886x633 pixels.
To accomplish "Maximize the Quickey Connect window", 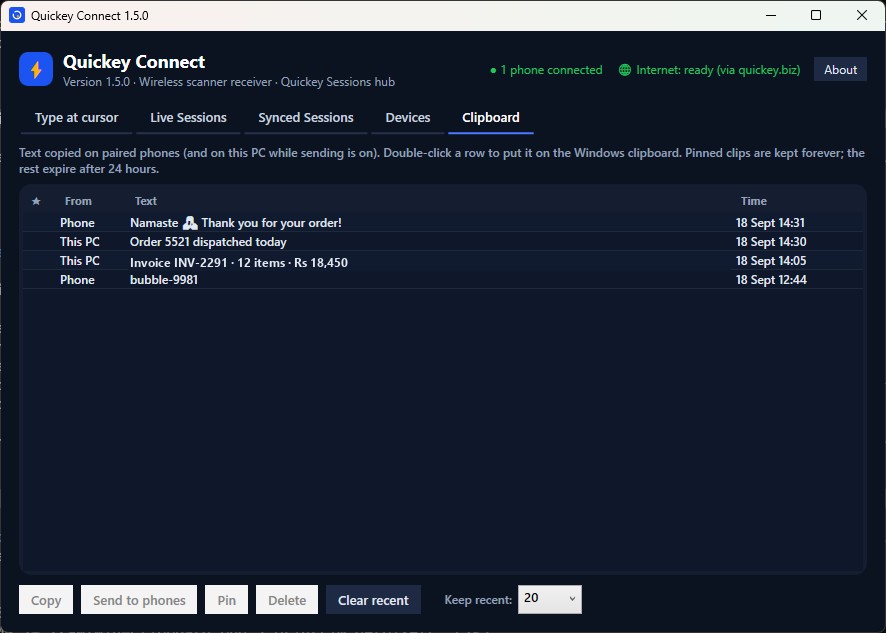I will 816,15.
